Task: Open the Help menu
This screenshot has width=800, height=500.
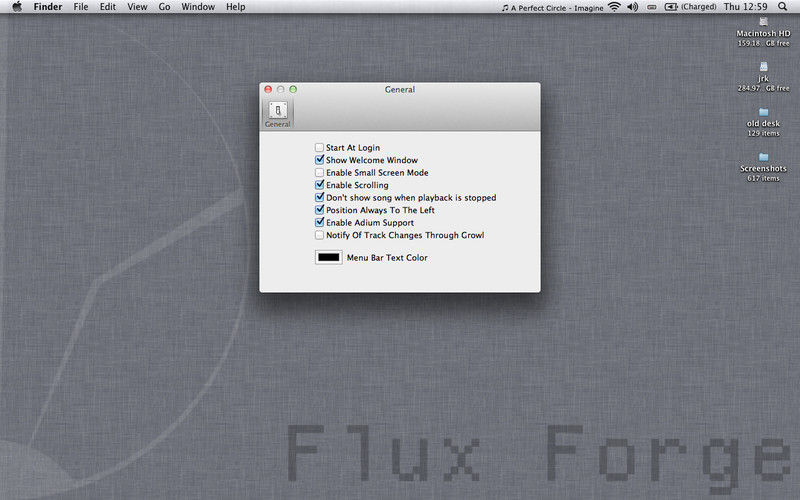Action: [236, 7]
